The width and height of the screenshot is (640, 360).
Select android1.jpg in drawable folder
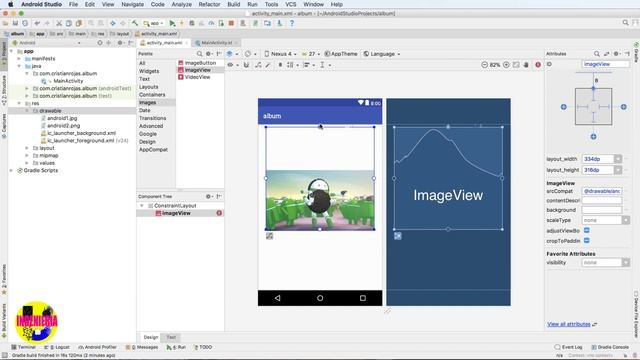pyautogui.click(x=62, y=118)
